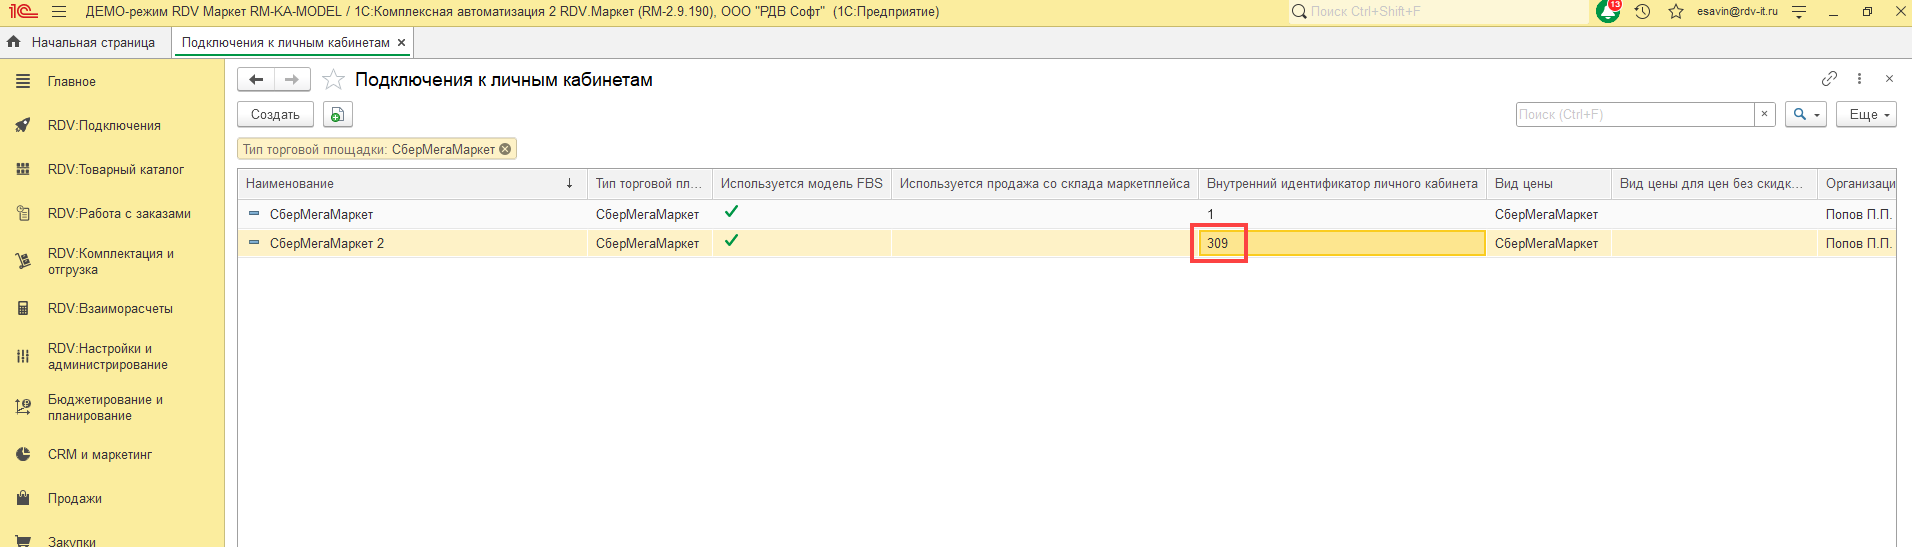Click Бюджетирование и планирование chart icon
The width and height of the screenshot is (1912, 547).
(x=23, y=407)
